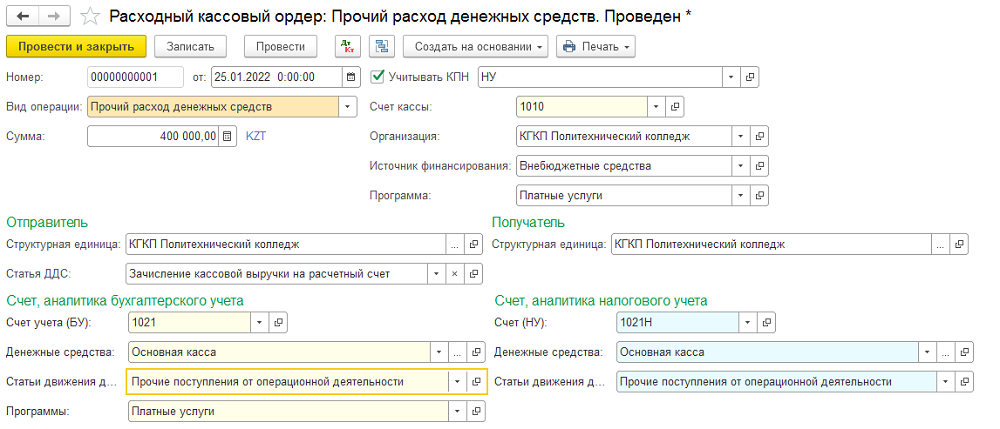Open the Создать на основании menu
The height and width of the screenshot is (429, 1000).
(x=475, y=47)
